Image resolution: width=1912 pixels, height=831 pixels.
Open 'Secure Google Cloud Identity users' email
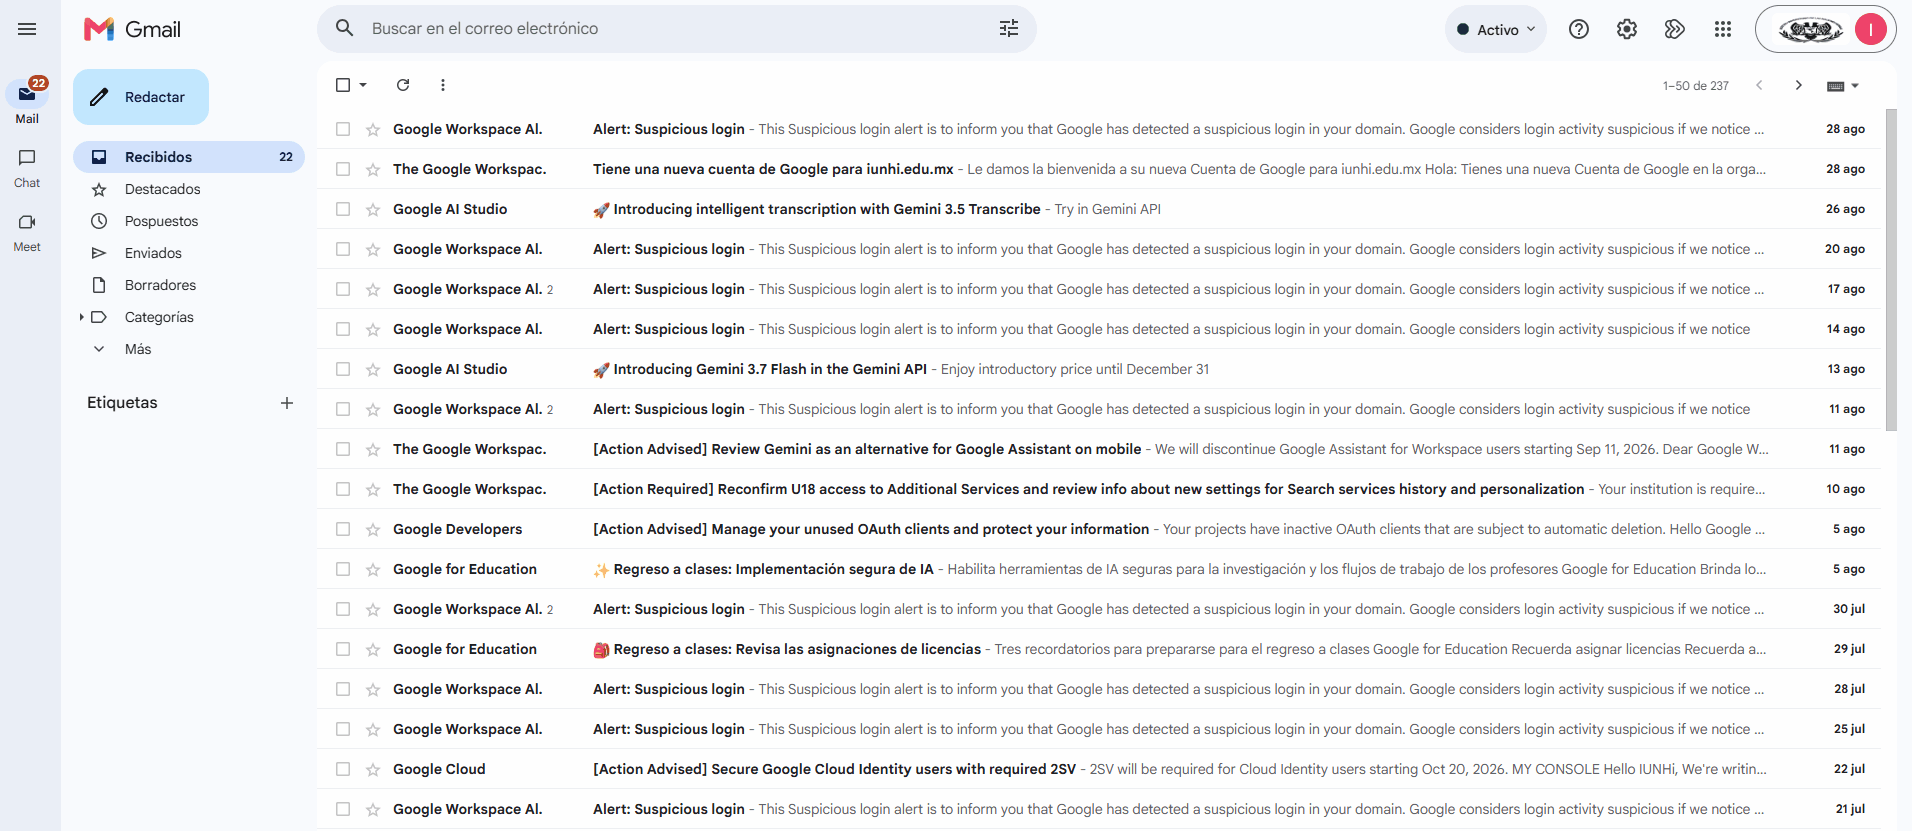[x=1098, y=769]
